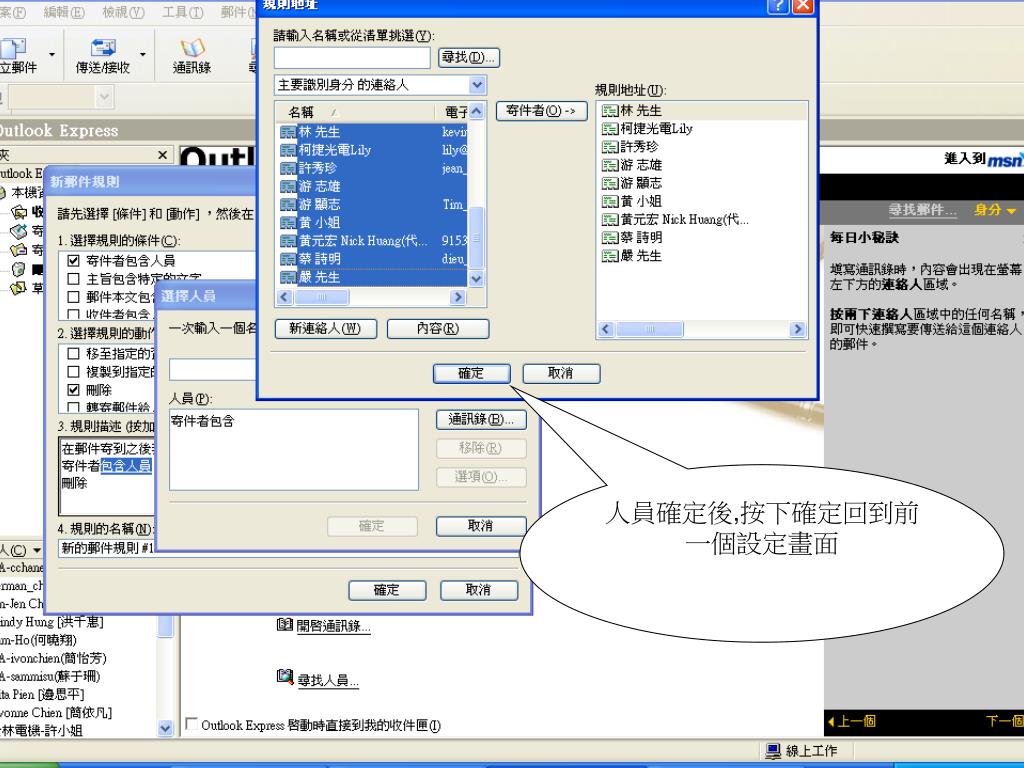
Task: Click the 尋找人員 search icon
Action: [x=285, y=677]
